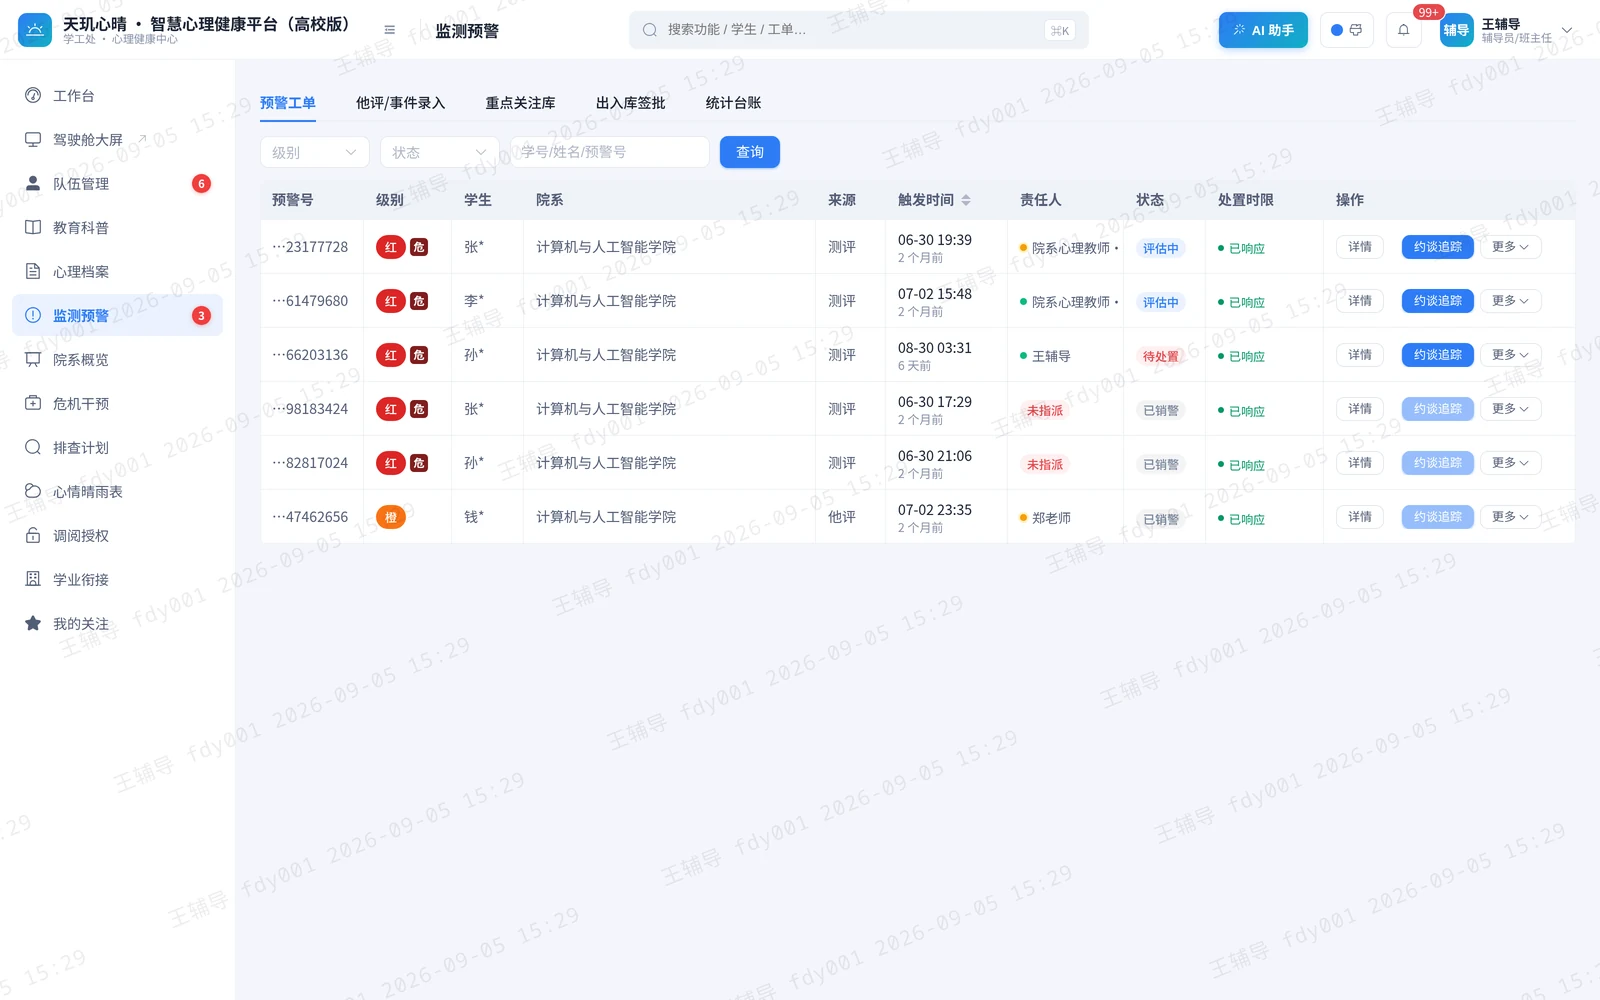This screenshot has height=1000, width=1600.
Task: Switch to the 预警工单 tab
Action: click(288, 103)
